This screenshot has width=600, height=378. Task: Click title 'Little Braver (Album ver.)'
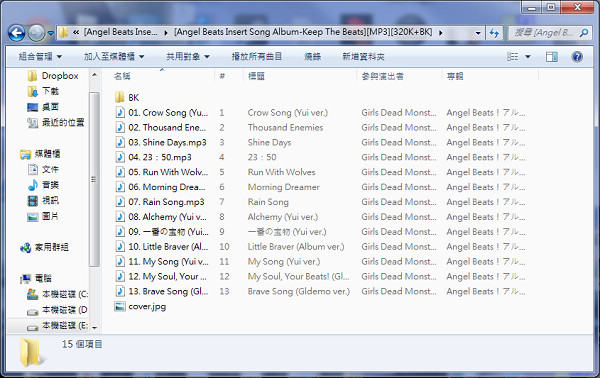(296, 246)
